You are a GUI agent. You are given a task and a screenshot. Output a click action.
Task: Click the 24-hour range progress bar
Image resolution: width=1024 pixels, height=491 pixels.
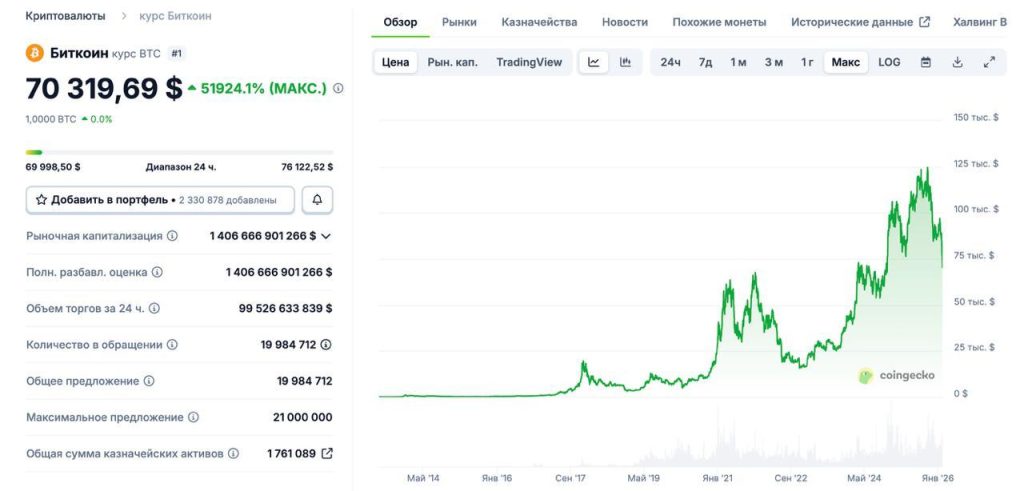point(179,152)
